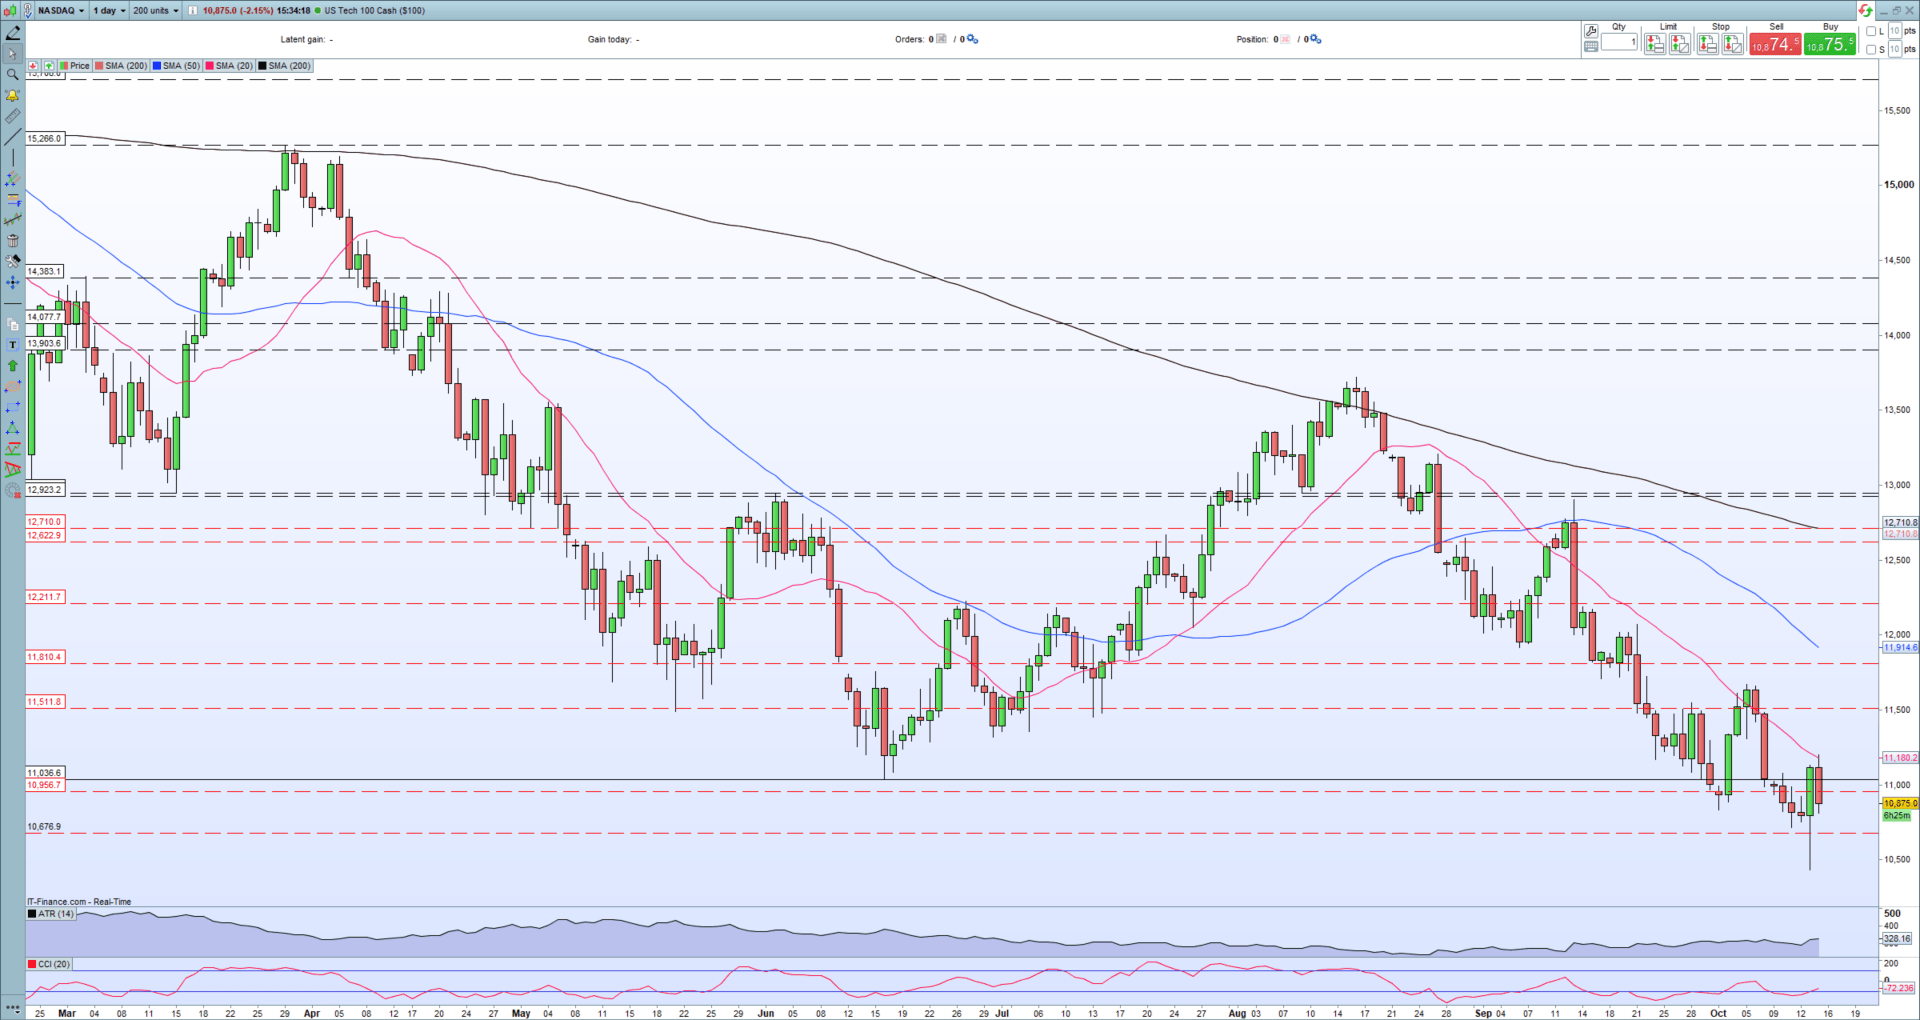Open the 1 day timeframe dropdown

coord(109,10)
